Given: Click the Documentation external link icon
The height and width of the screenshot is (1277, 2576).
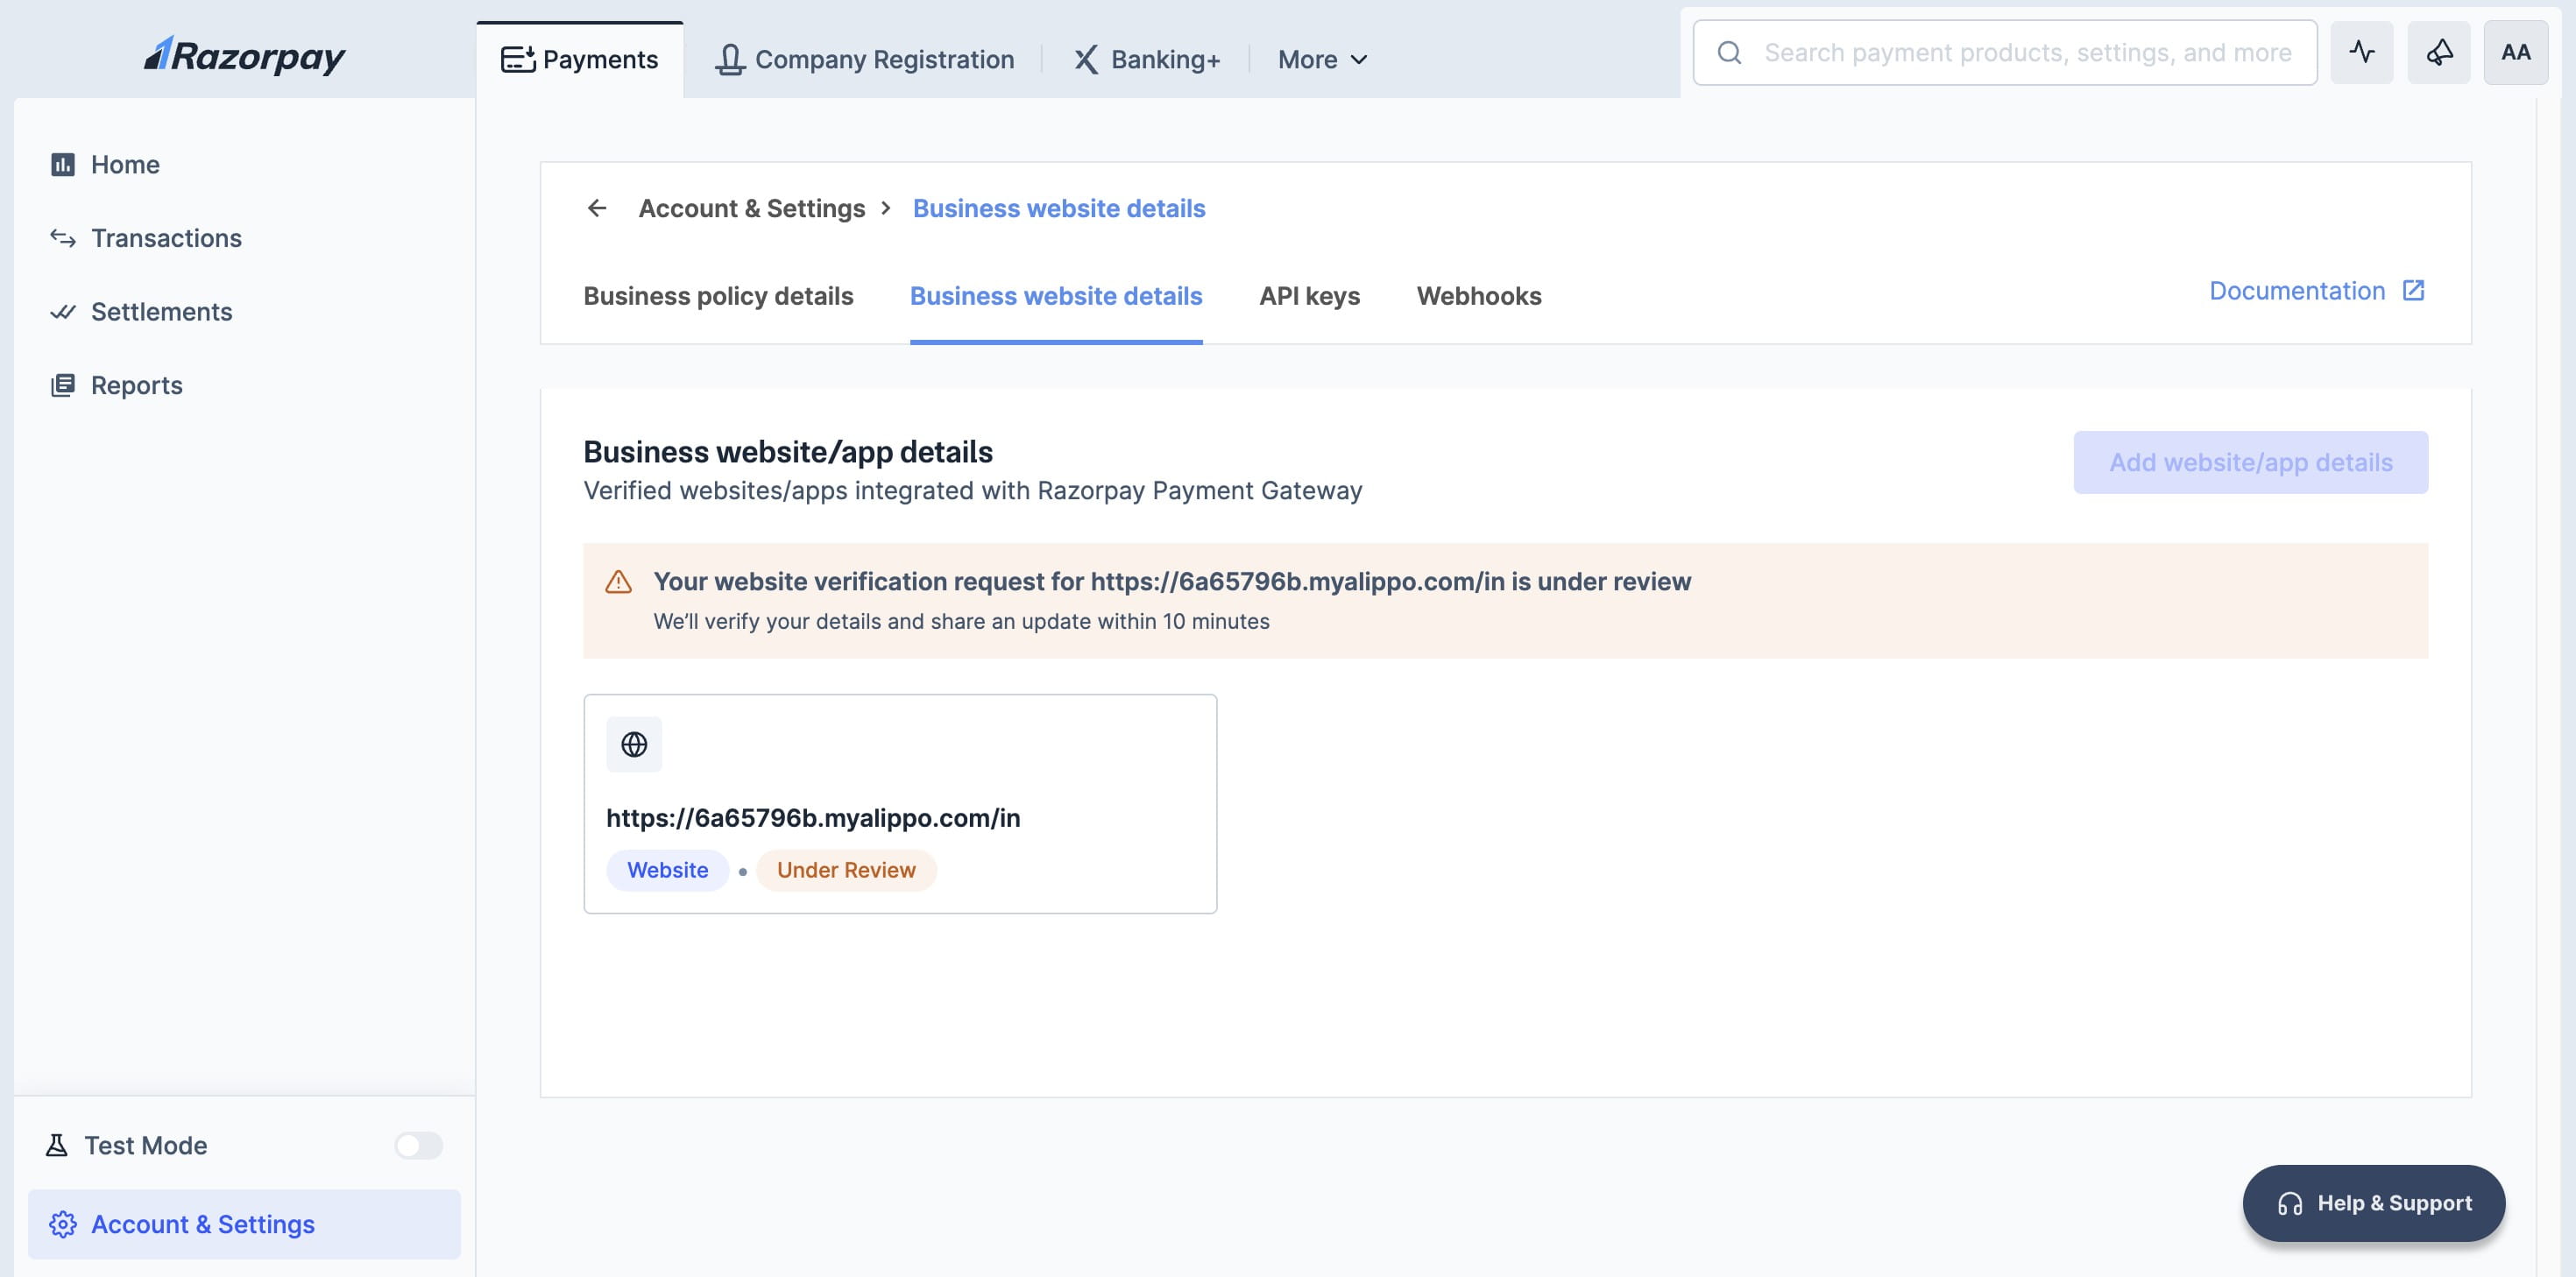Looking at the screenshot, I should point(2413,291).
